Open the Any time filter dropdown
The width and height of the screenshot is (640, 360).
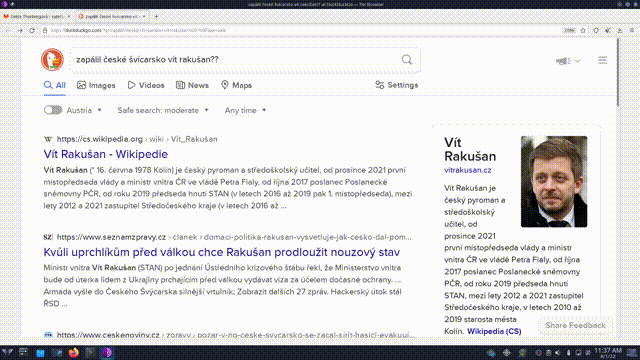[x=245, y=110]
